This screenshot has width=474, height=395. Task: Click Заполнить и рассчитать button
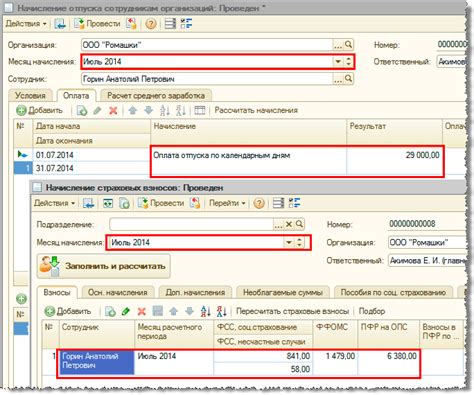click(104, 266)
